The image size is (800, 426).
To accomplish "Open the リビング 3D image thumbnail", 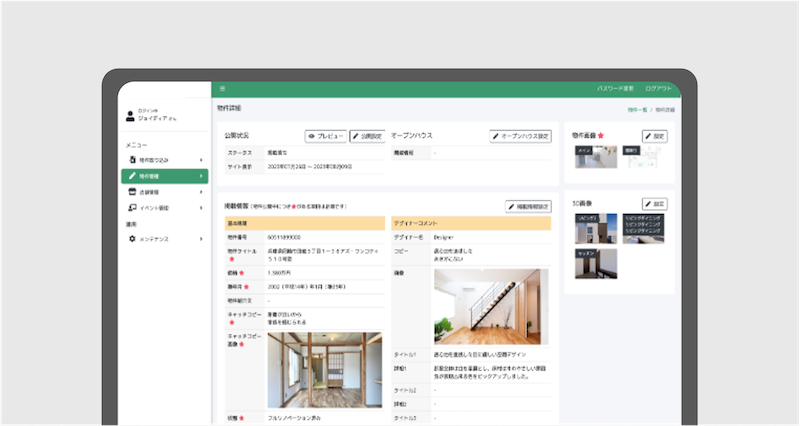I will click(596, 229).
